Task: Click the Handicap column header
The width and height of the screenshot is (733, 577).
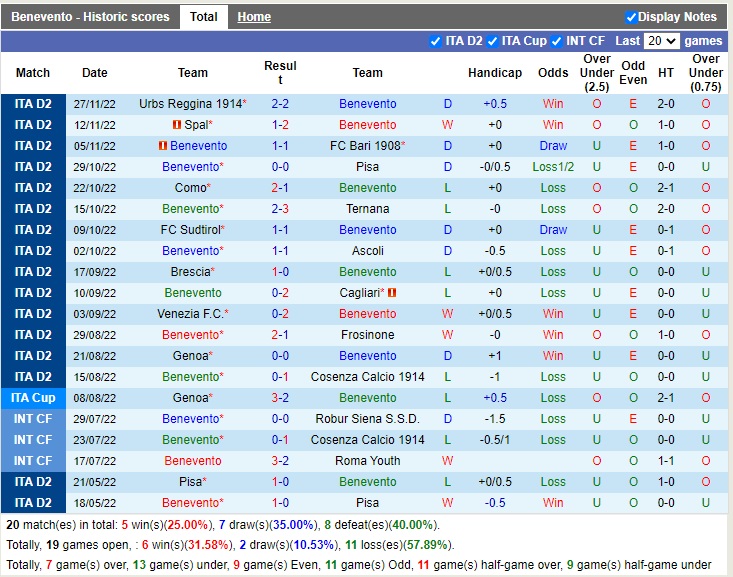Action: pos(495,73)
